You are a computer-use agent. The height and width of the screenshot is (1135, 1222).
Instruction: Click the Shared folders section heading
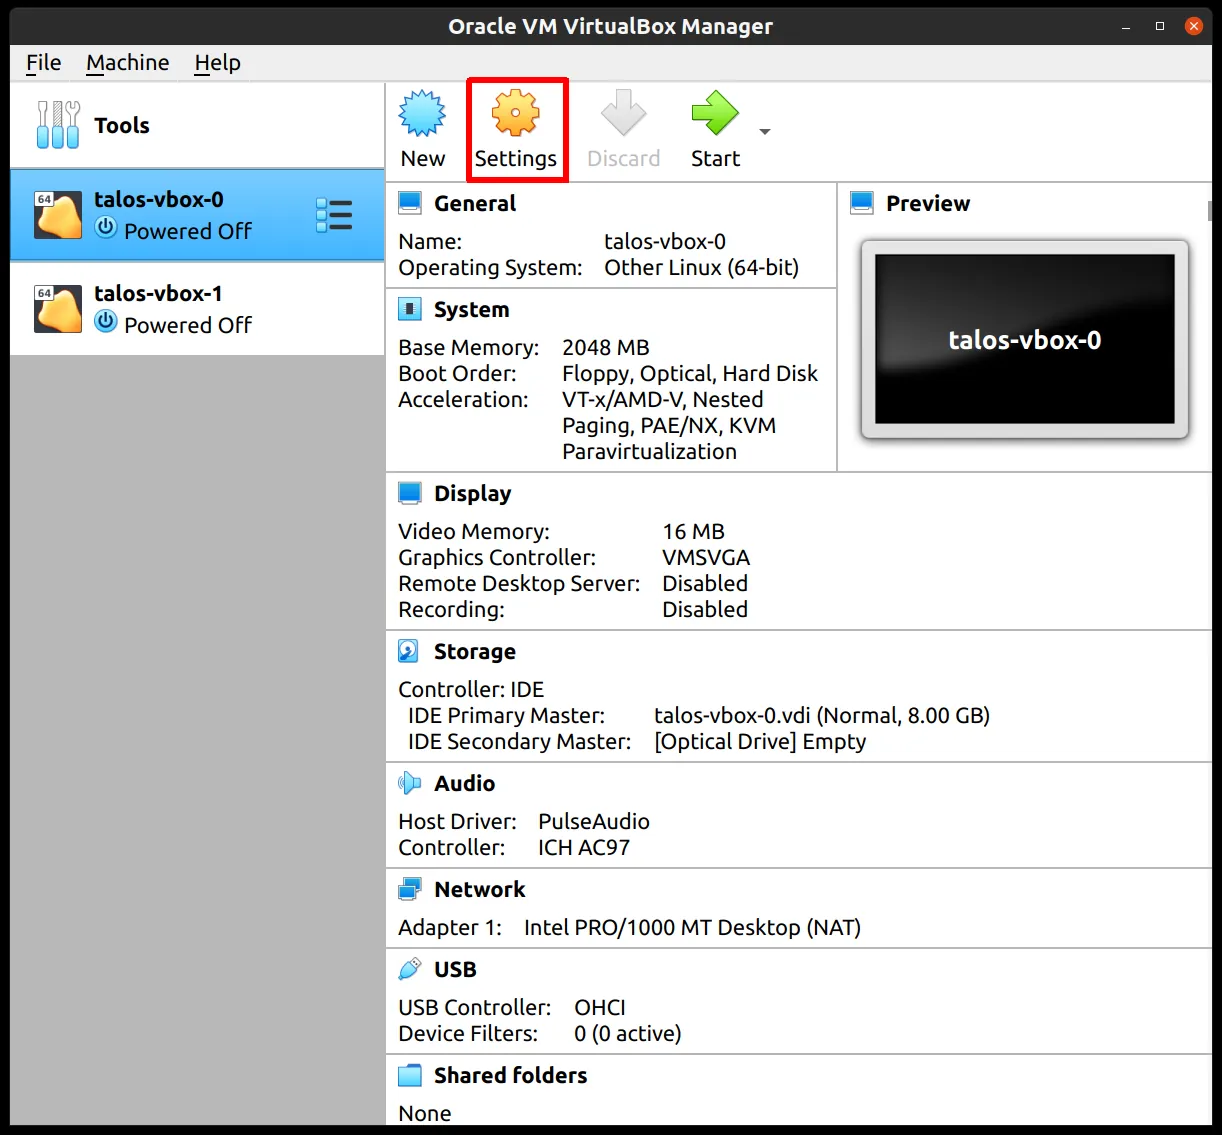point(510,1076)
